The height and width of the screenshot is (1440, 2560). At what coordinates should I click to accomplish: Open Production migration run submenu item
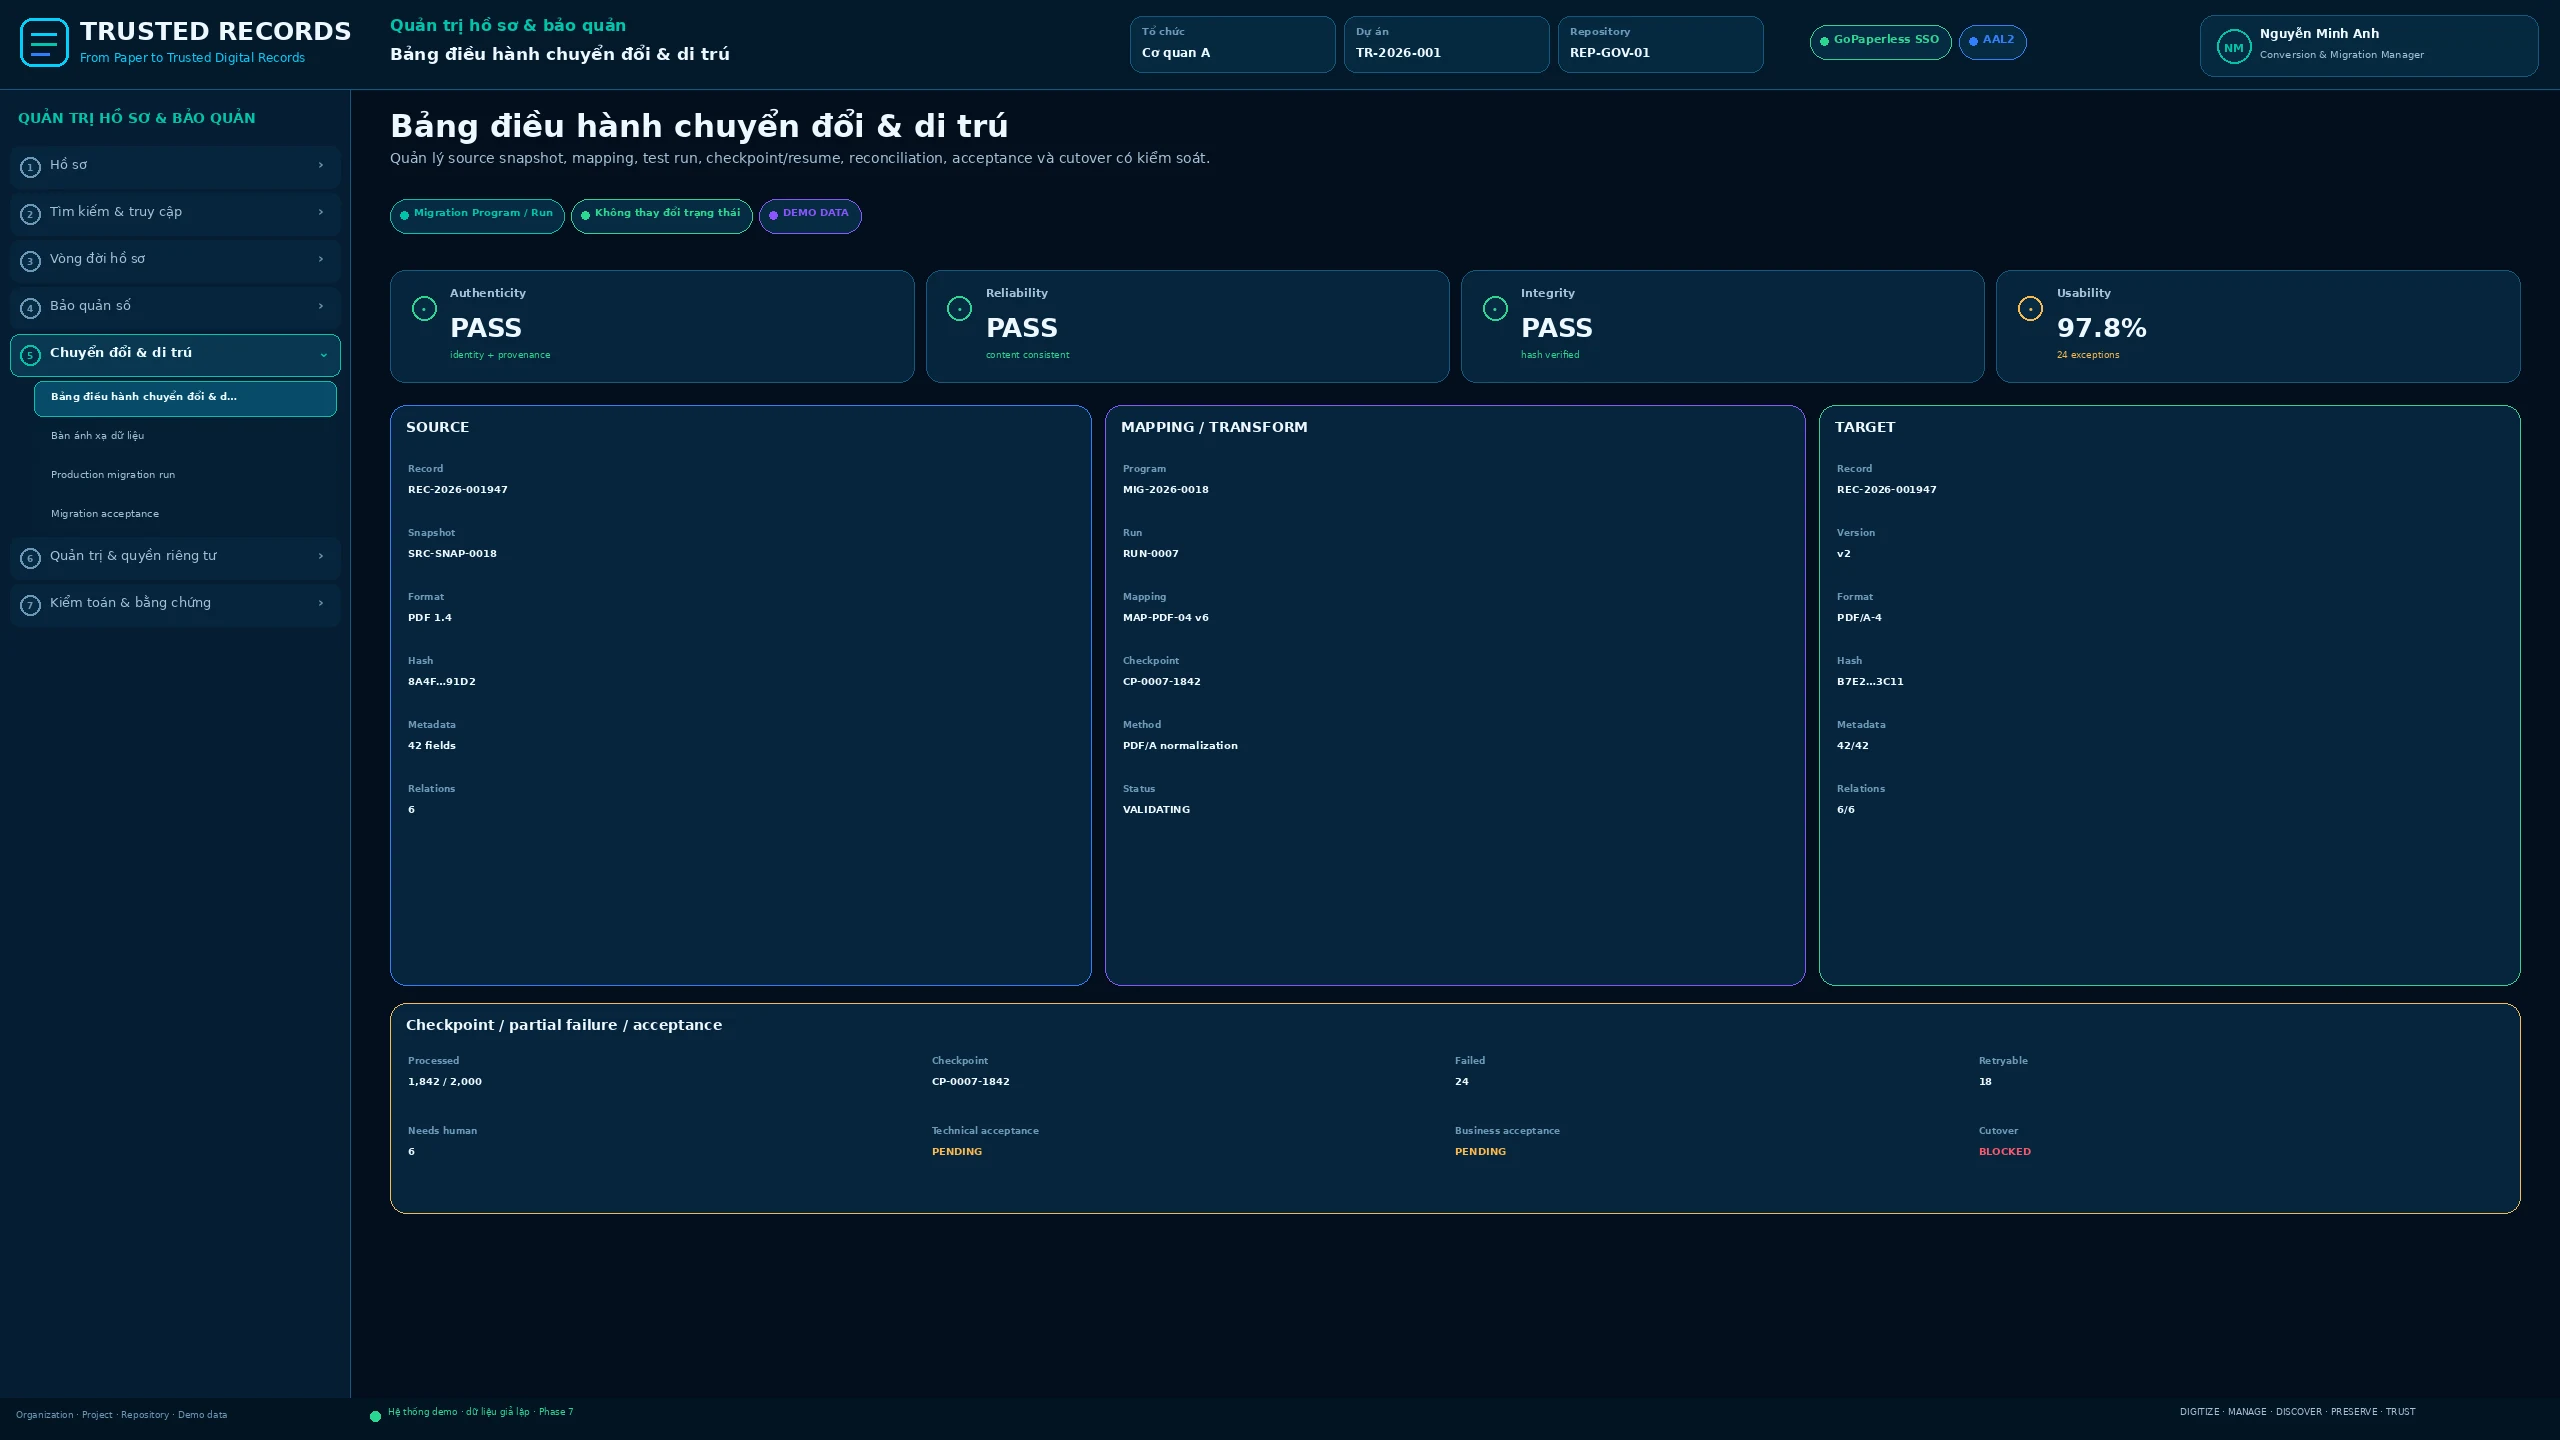pyautogui.click(x=185, y=475)
